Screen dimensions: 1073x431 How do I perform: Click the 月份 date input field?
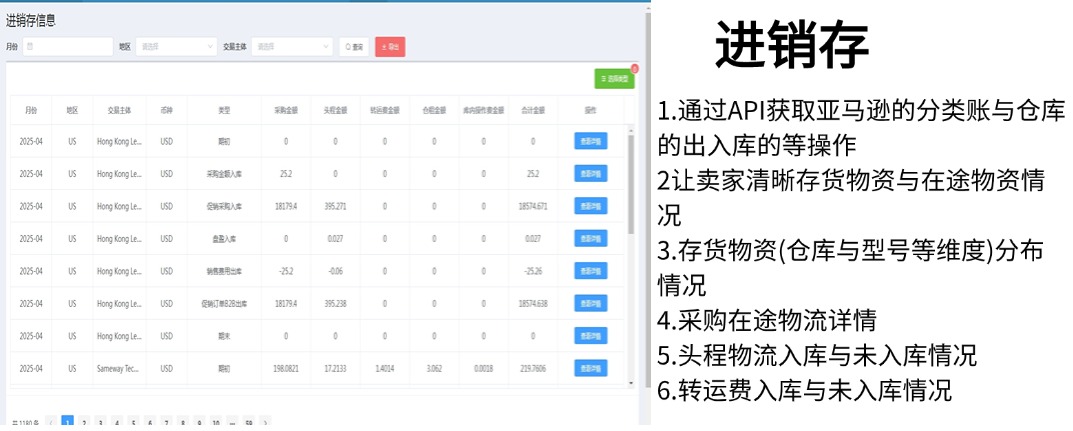pos(67,46)
